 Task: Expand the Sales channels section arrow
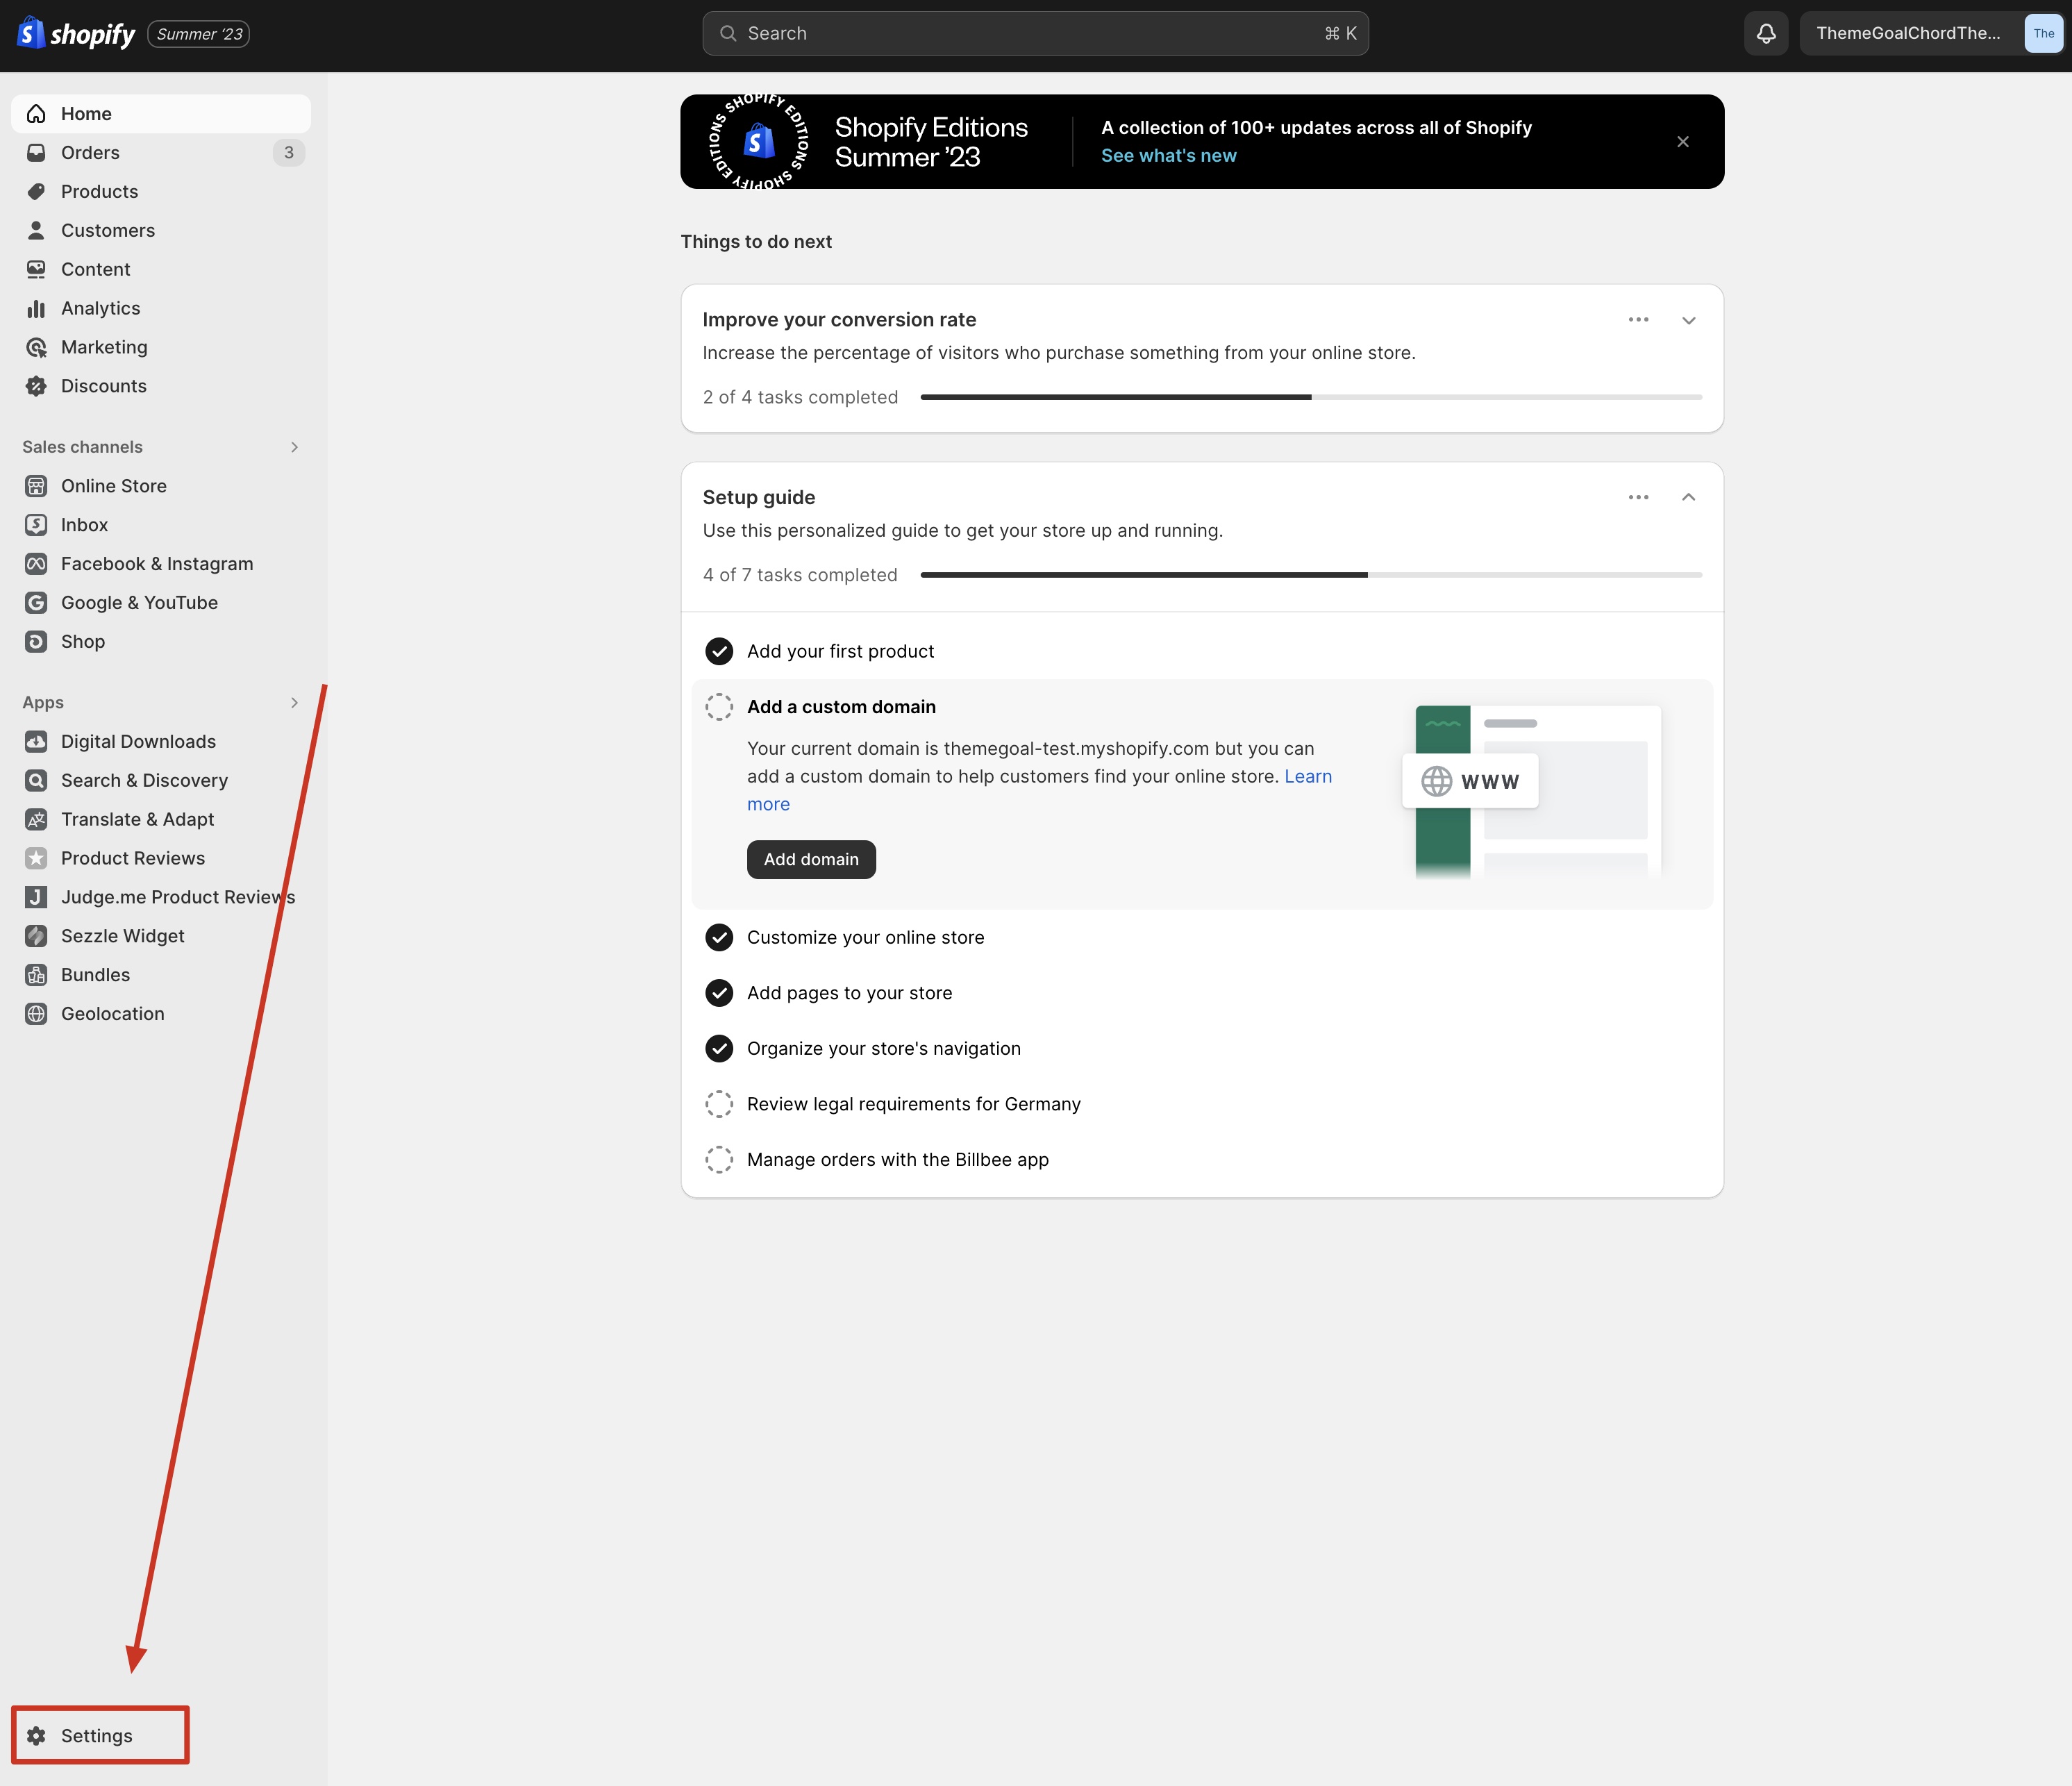tap(294, 447)
